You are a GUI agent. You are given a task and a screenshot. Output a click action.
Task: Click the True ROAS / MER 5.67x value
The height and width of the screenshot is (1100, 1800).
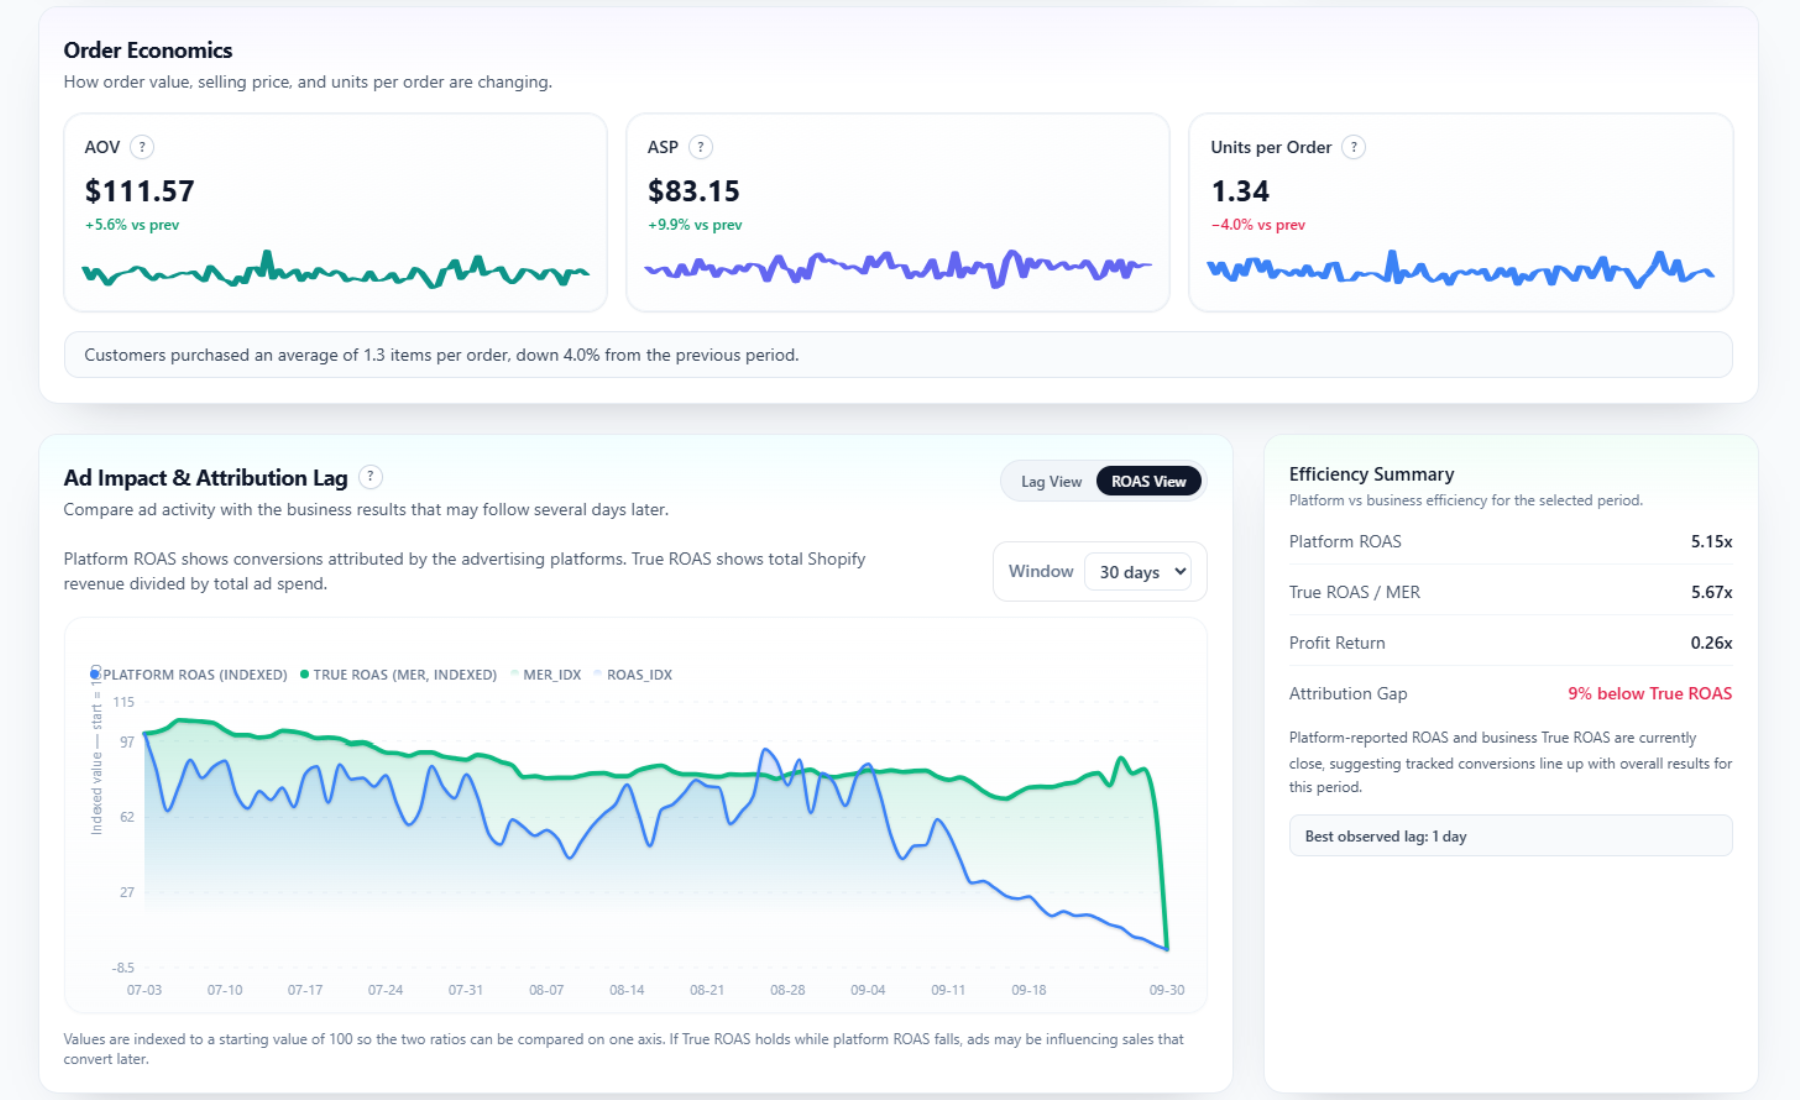point(1711,592)
